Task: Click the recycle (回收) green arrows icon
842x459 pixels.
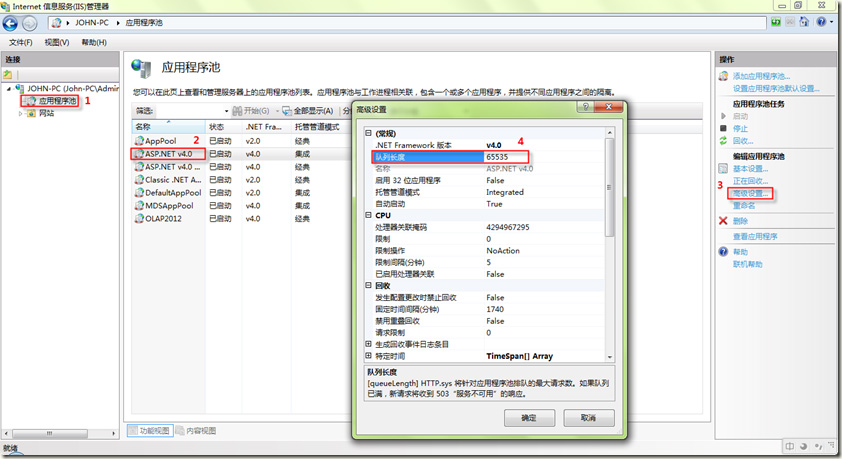Action: 724,141
